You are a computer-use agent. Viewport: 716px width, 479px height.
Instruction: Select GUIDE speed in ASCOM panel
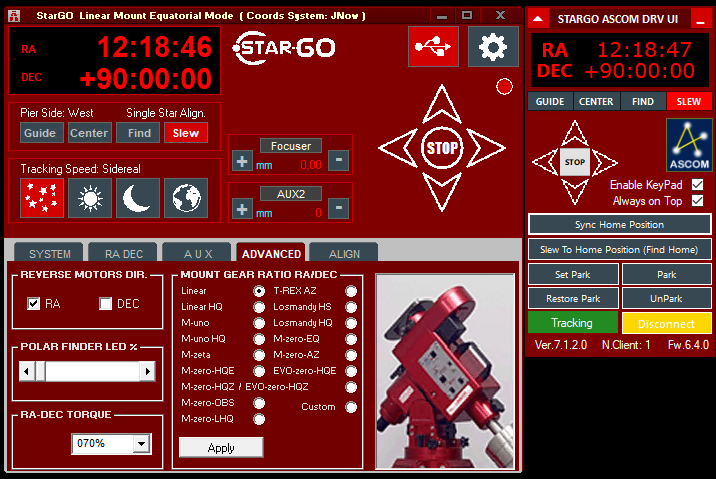pos(550,101)
